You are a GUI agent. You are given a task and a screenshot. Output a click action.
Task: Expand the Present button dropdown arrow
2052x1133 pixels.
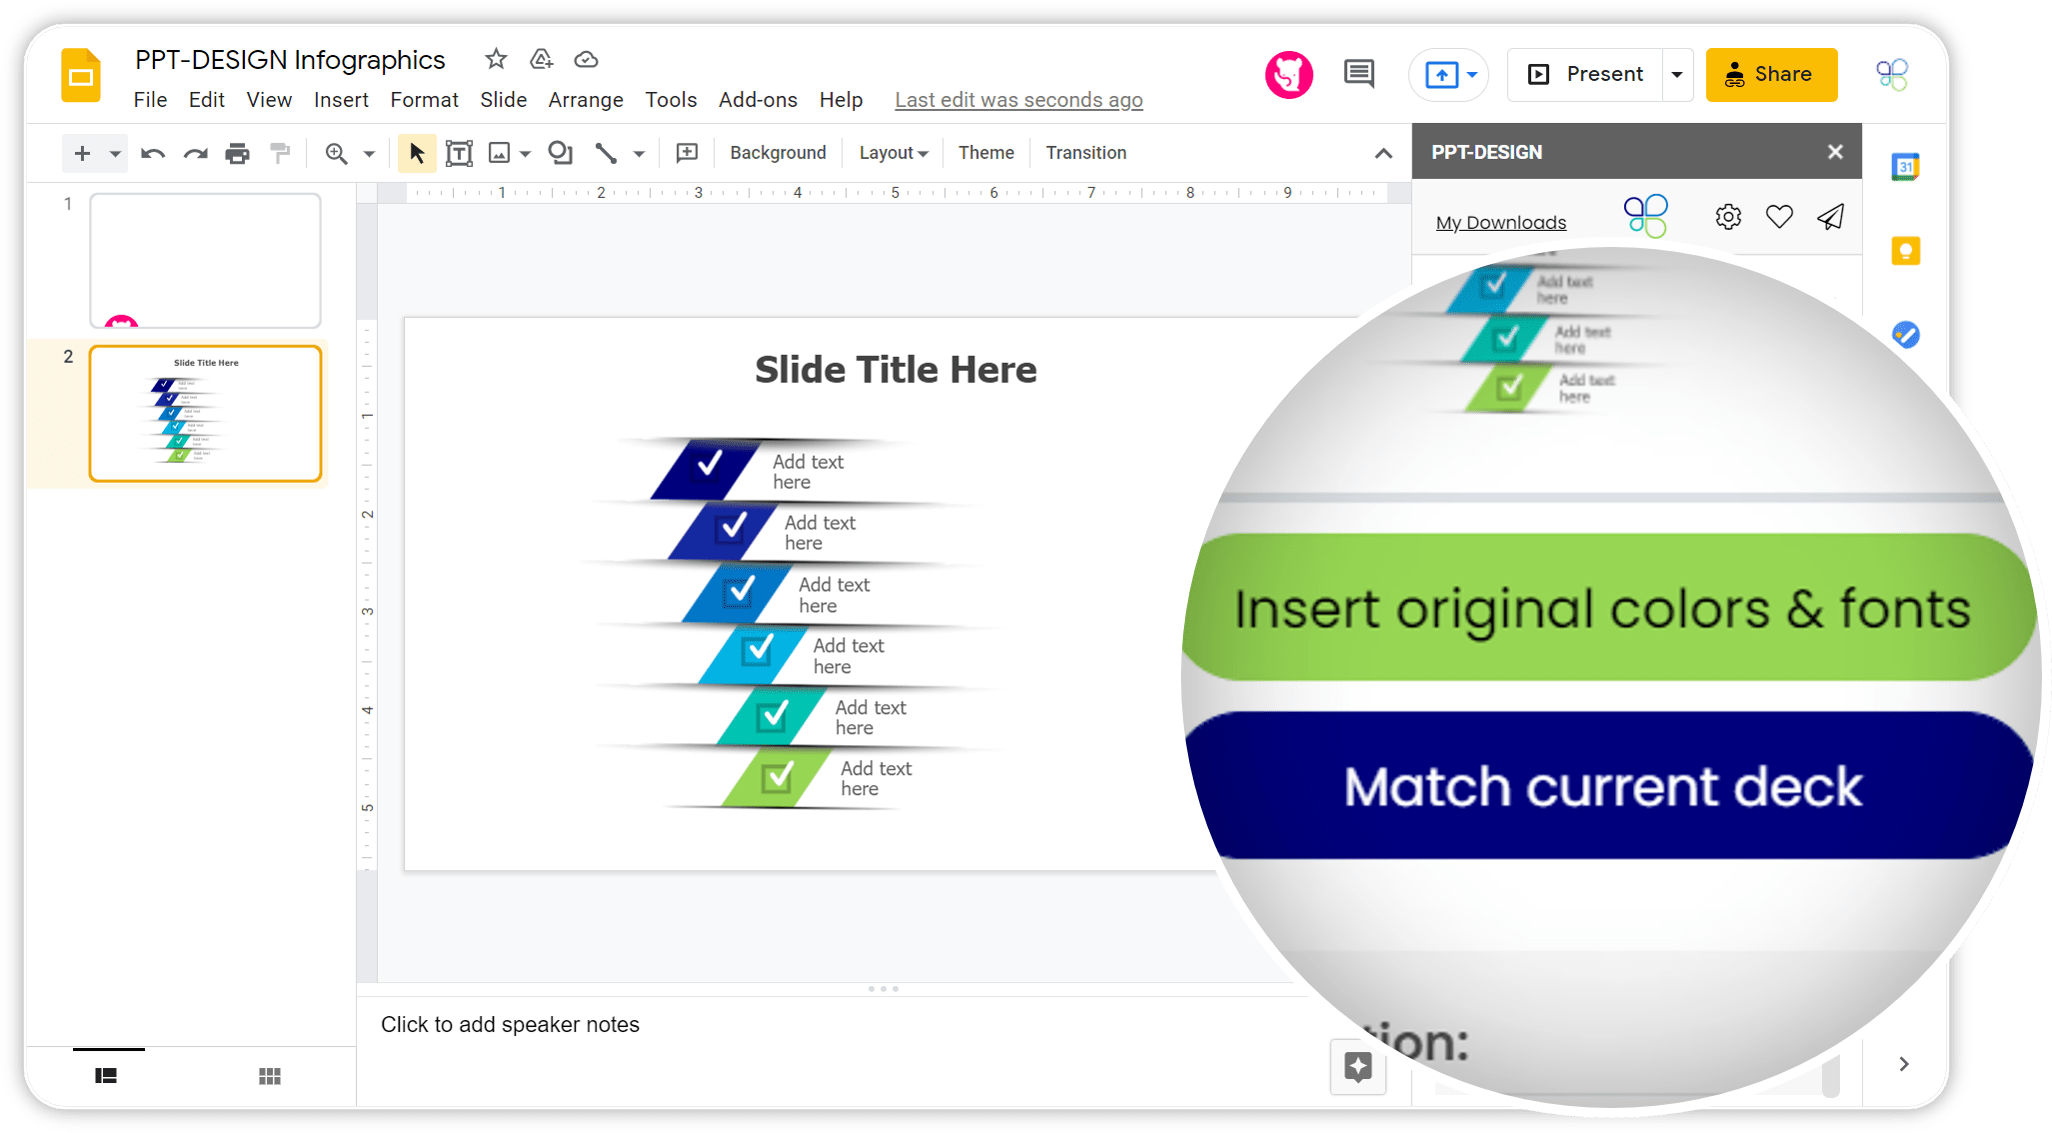(x=1677, y=74)
